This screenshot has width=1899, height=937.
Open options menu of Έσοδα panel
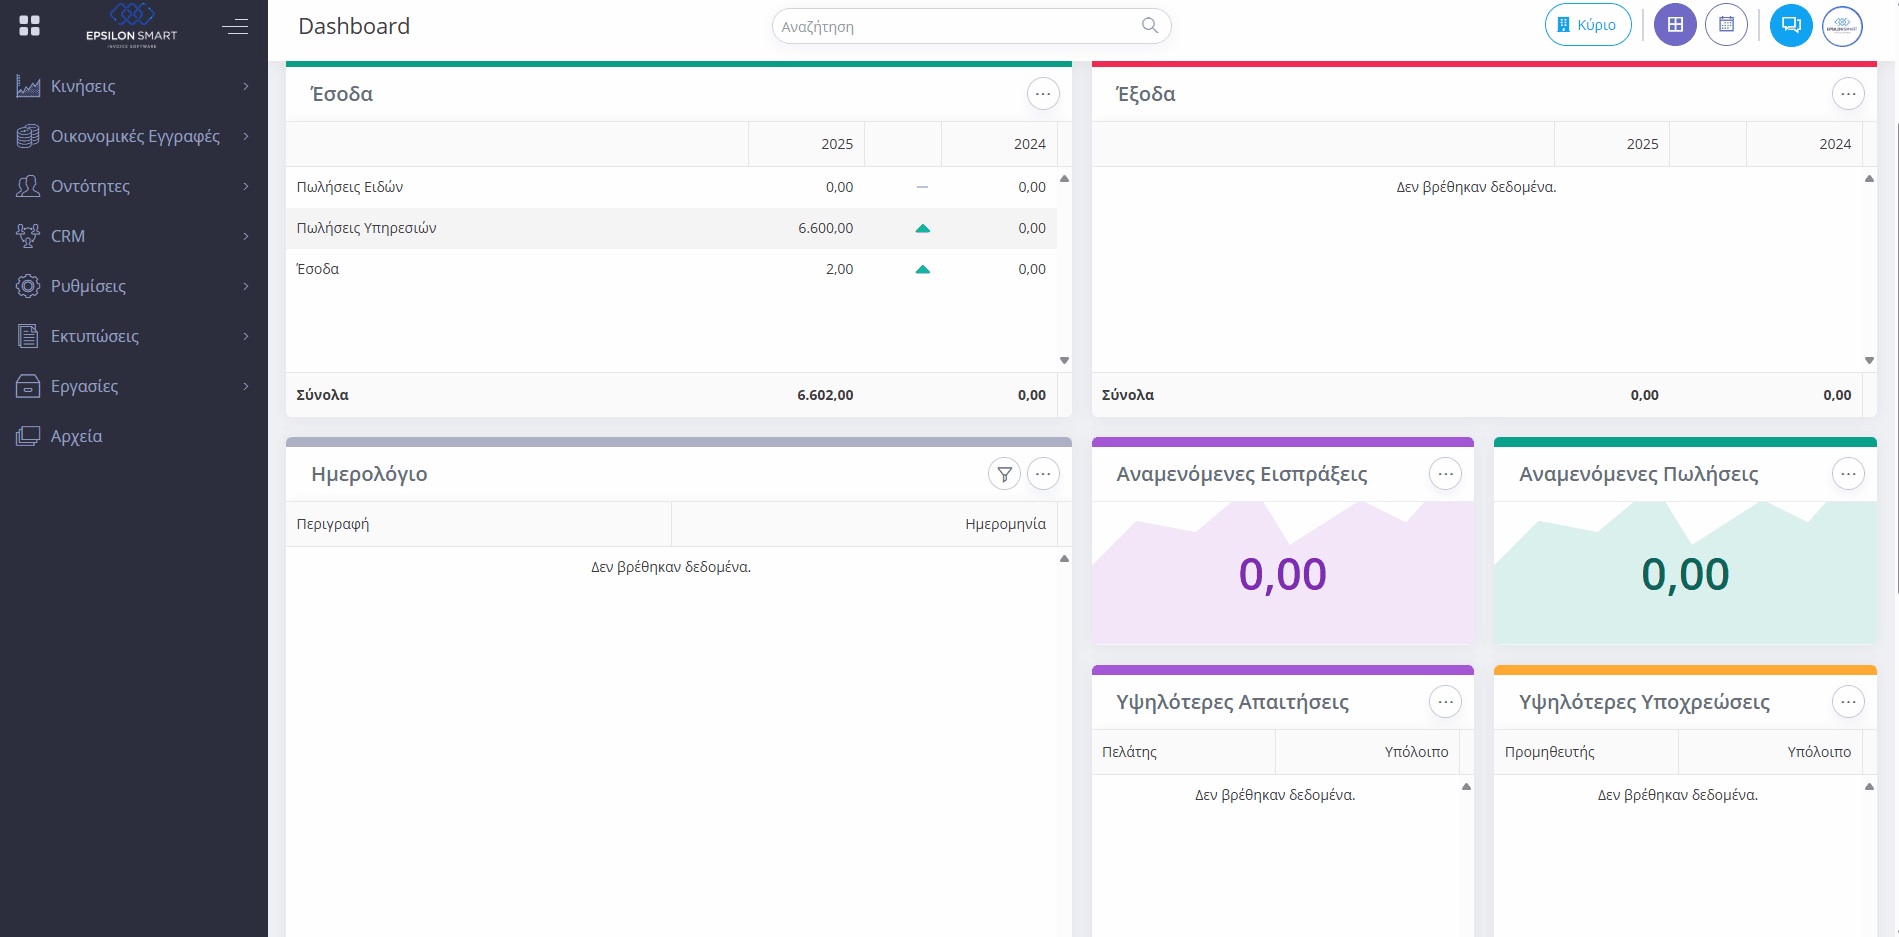pyautogui.click(x=1043, y=94)
